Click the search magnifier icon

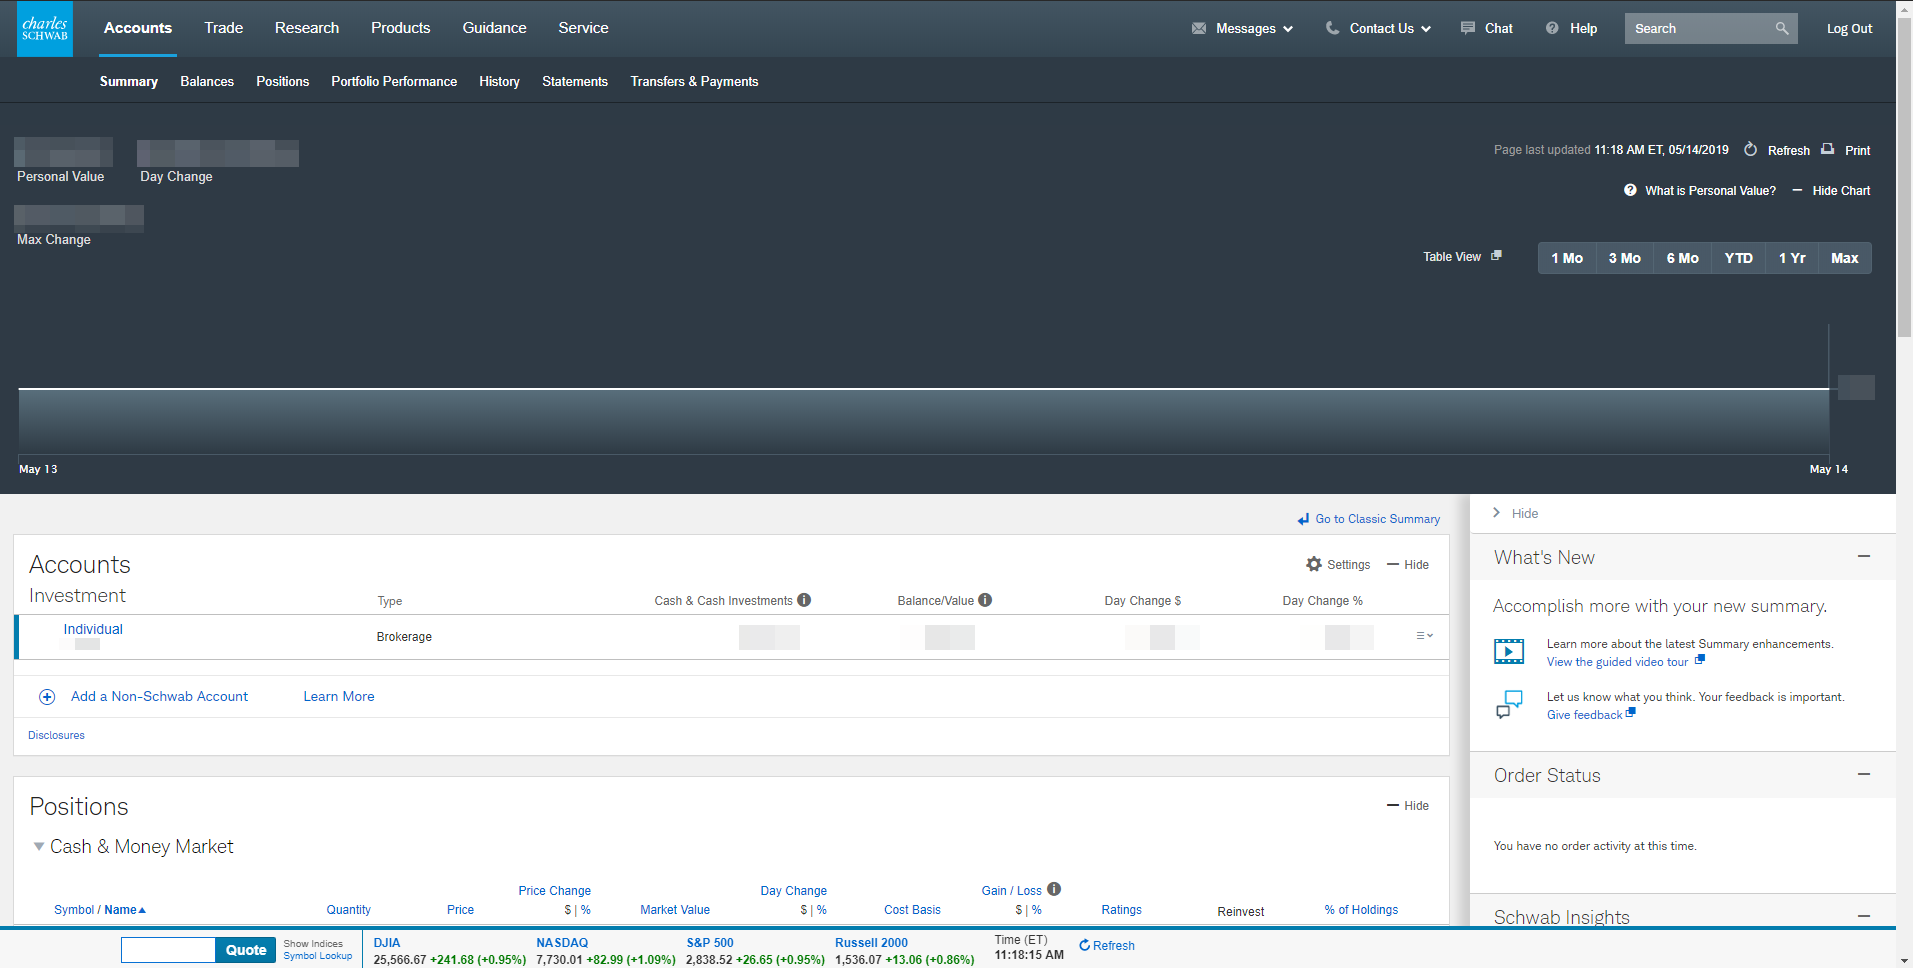[1781, 28]
